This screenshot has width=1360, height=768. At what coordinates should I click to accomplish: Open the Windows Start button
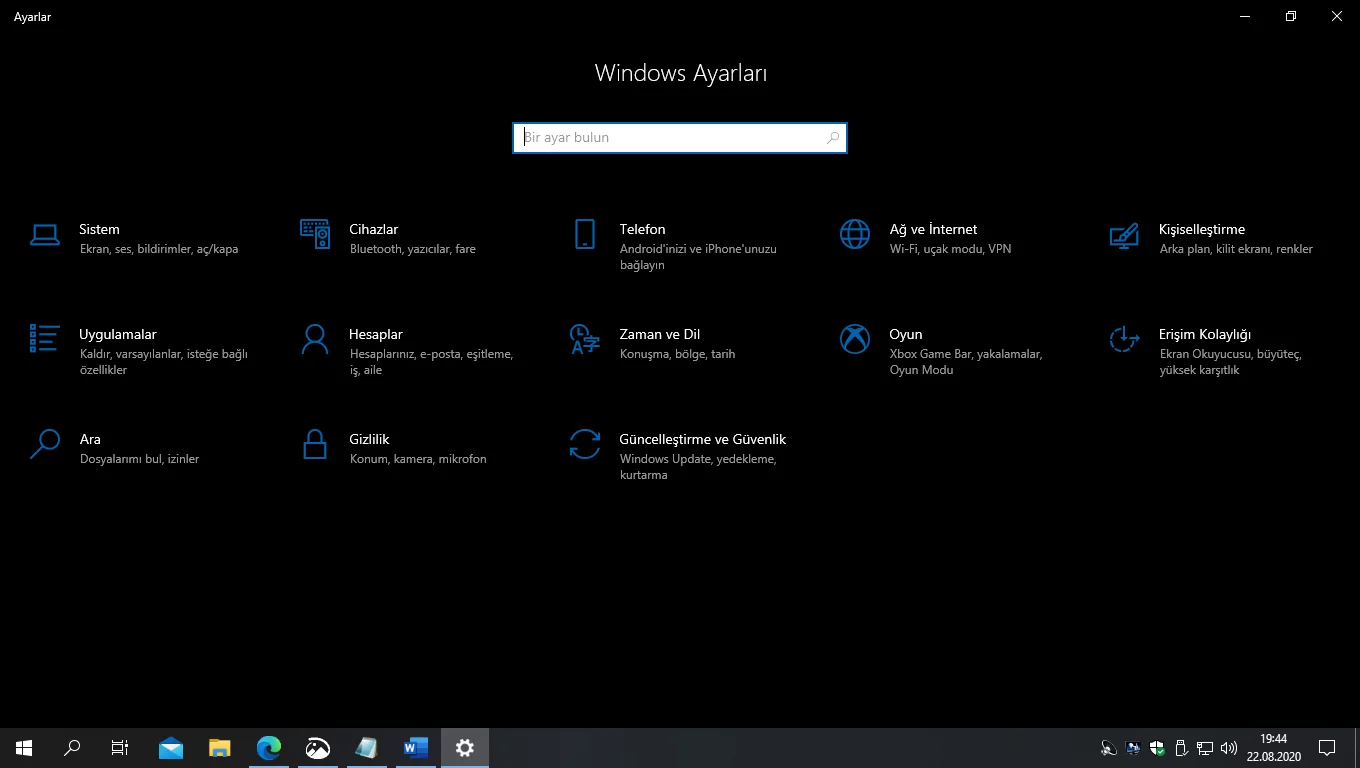point(24,747)
